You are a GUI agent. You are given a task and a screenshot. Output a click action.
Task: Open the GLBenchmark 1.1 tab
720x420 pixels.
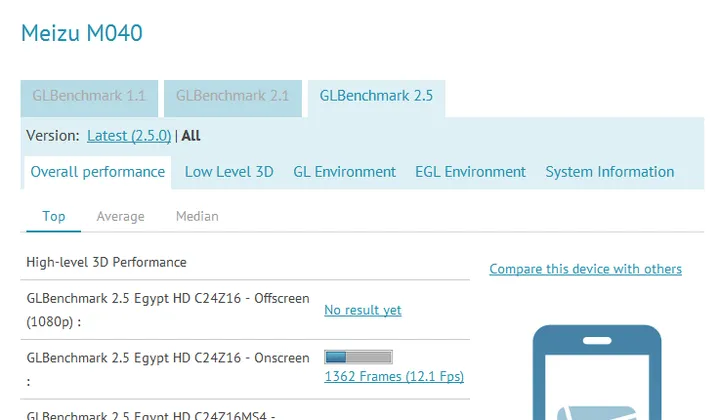(89, 96)
